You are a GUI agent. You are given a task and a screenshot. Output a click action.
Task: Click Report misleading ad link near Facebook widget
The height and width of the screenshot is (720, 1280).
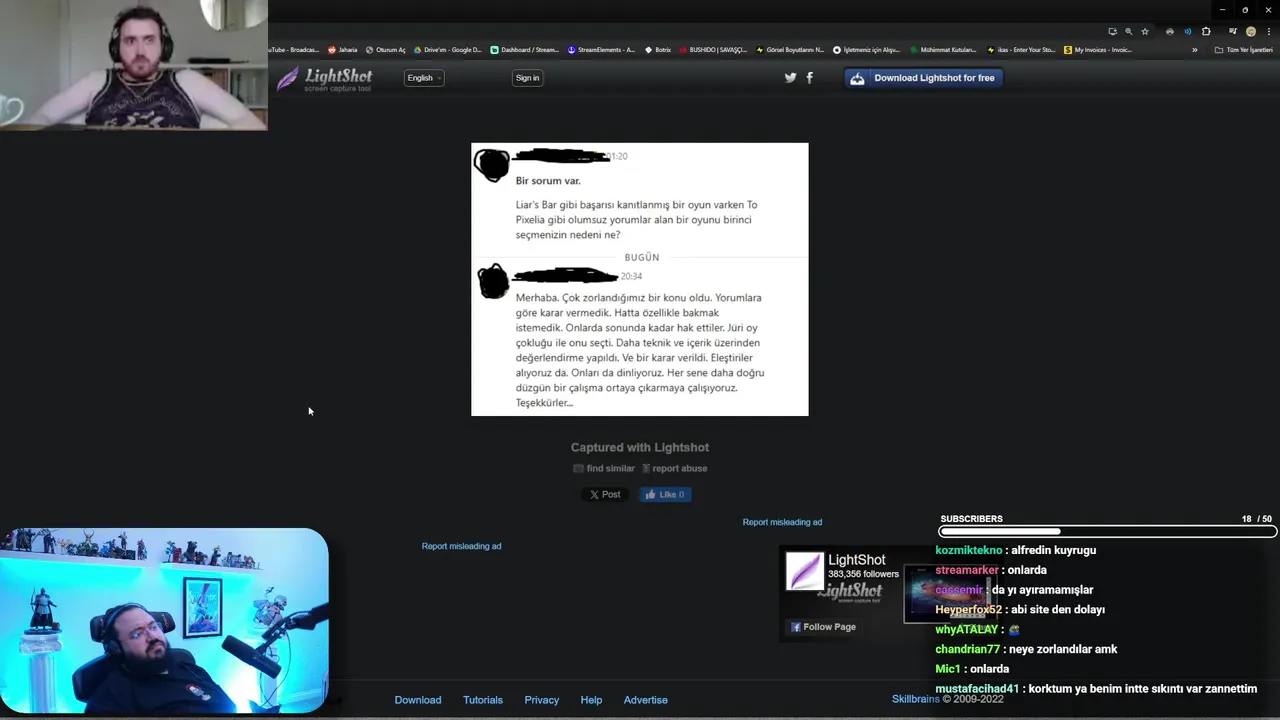782,522
